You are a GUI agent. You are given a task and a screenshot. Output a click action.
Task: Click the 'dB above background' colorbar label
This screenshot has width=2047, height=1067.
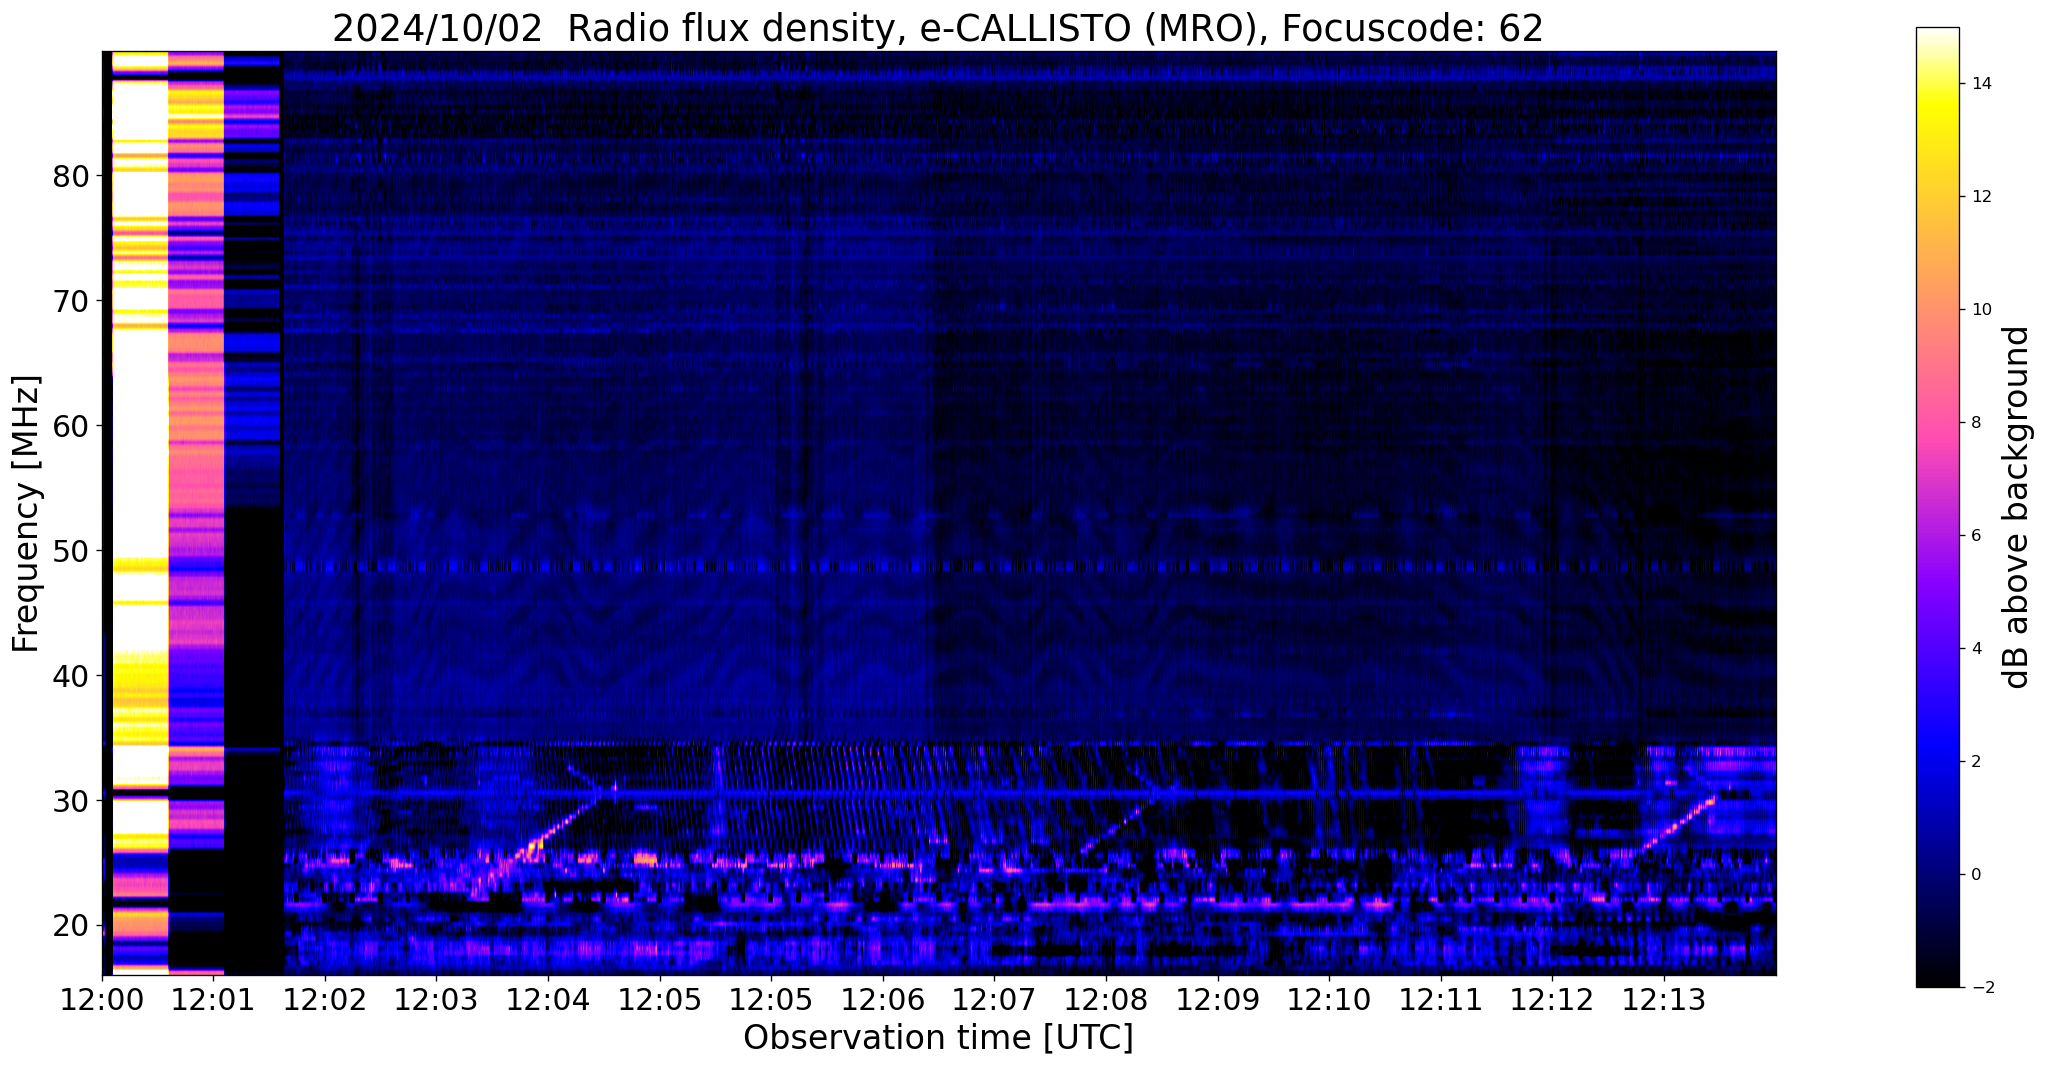point(2016,507)
